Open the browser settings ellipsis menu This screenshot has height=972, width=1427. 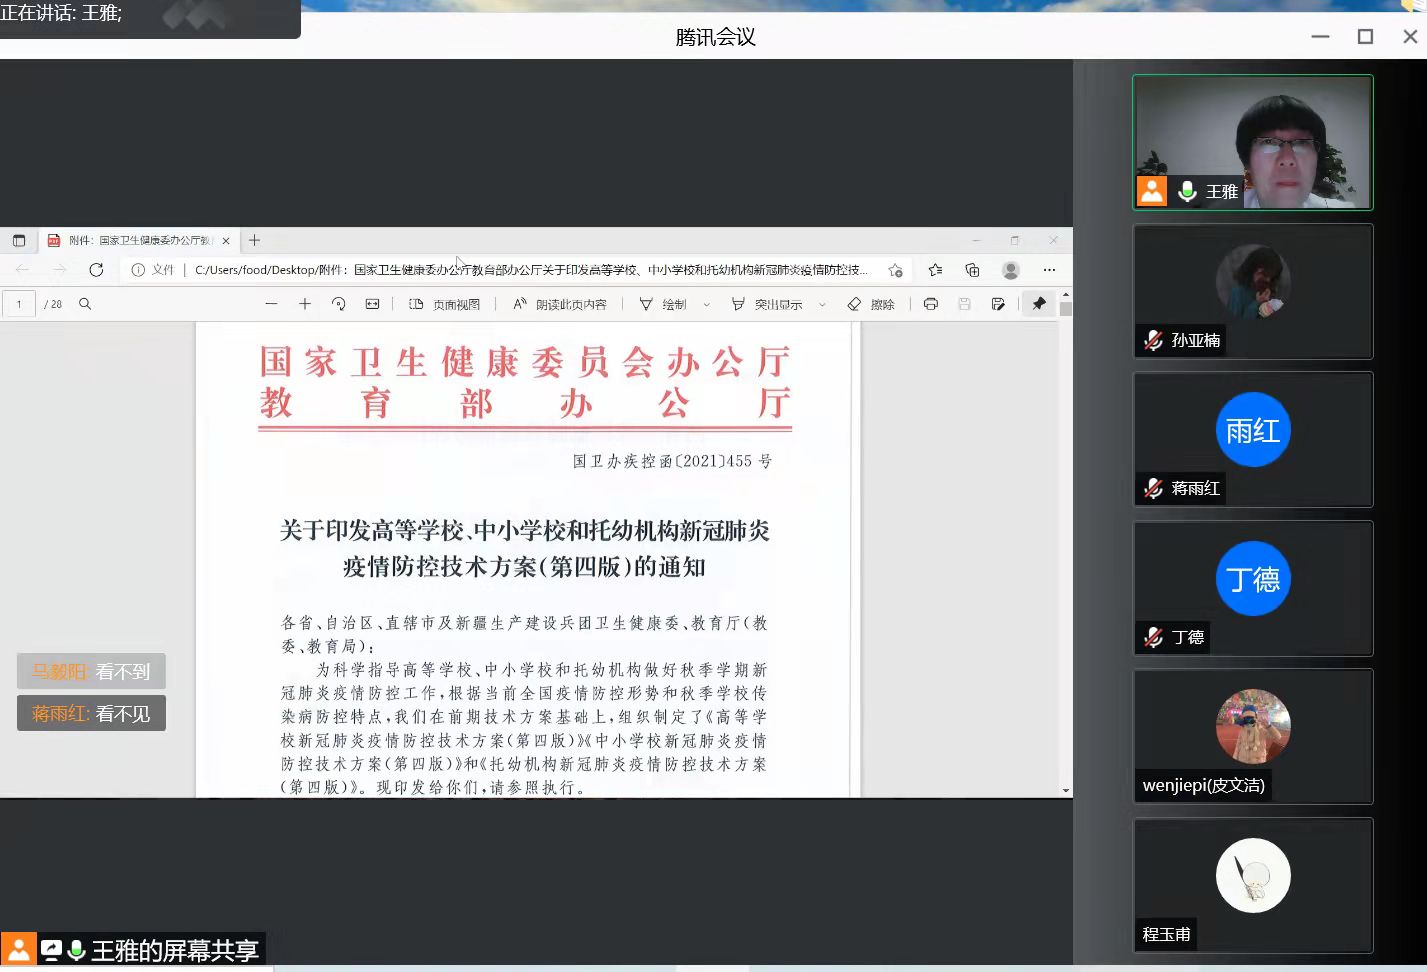(1049, 270)
